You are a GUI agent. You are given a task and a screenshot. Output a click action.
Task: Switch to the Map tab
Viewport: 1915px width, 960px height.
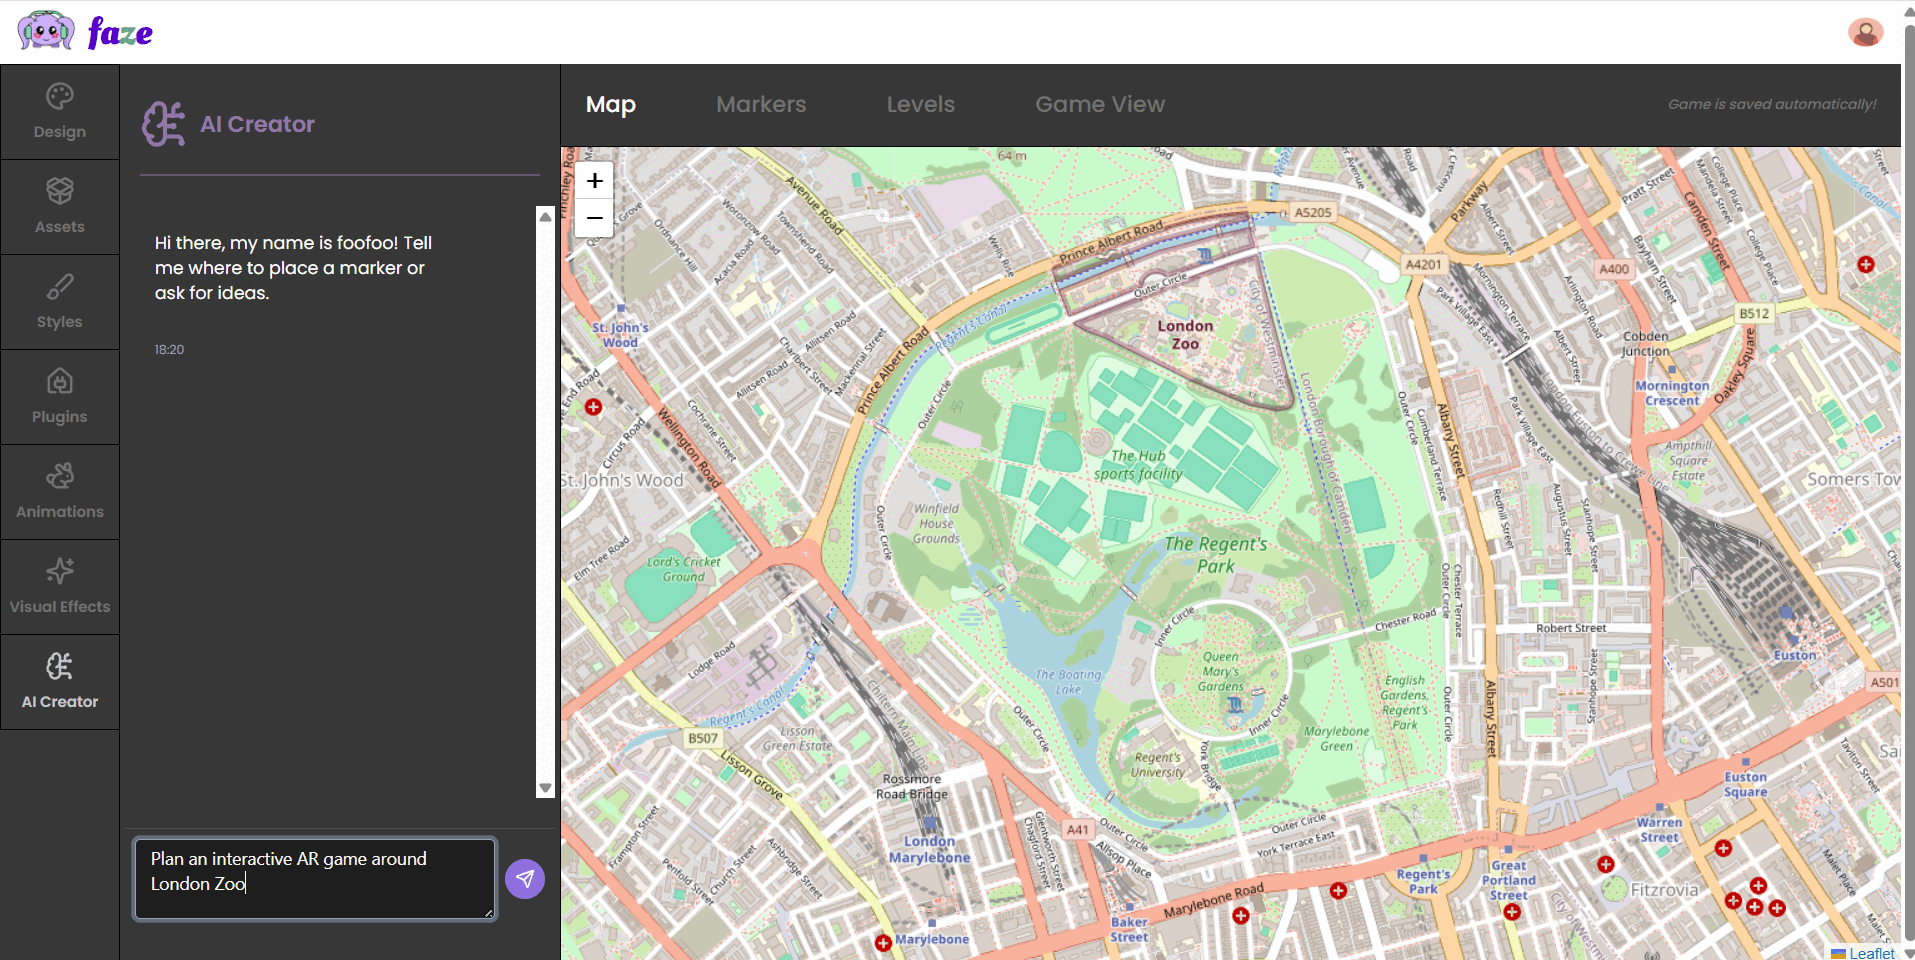pos(609,104)
